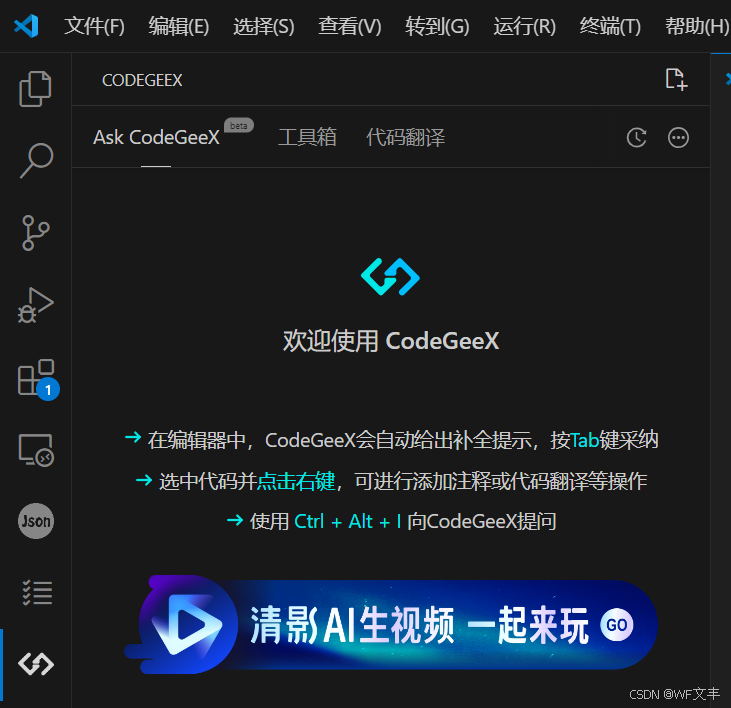Open the Json extension icon

click(x=36, y=521)
